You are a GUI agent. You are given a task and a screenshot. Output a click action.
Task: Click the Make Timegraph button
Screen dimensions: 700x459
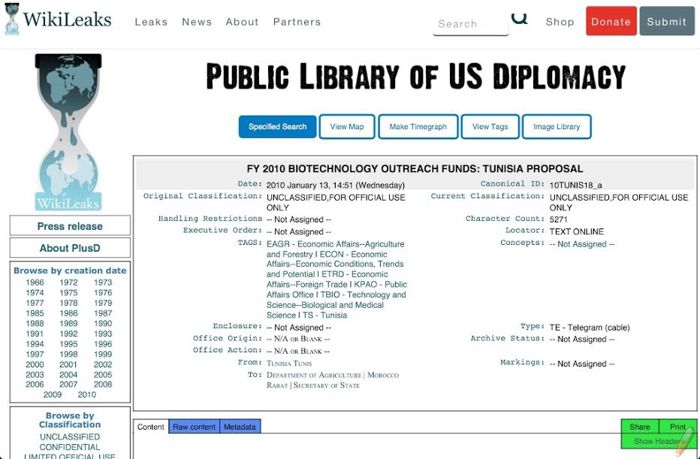tap(418, 126)
